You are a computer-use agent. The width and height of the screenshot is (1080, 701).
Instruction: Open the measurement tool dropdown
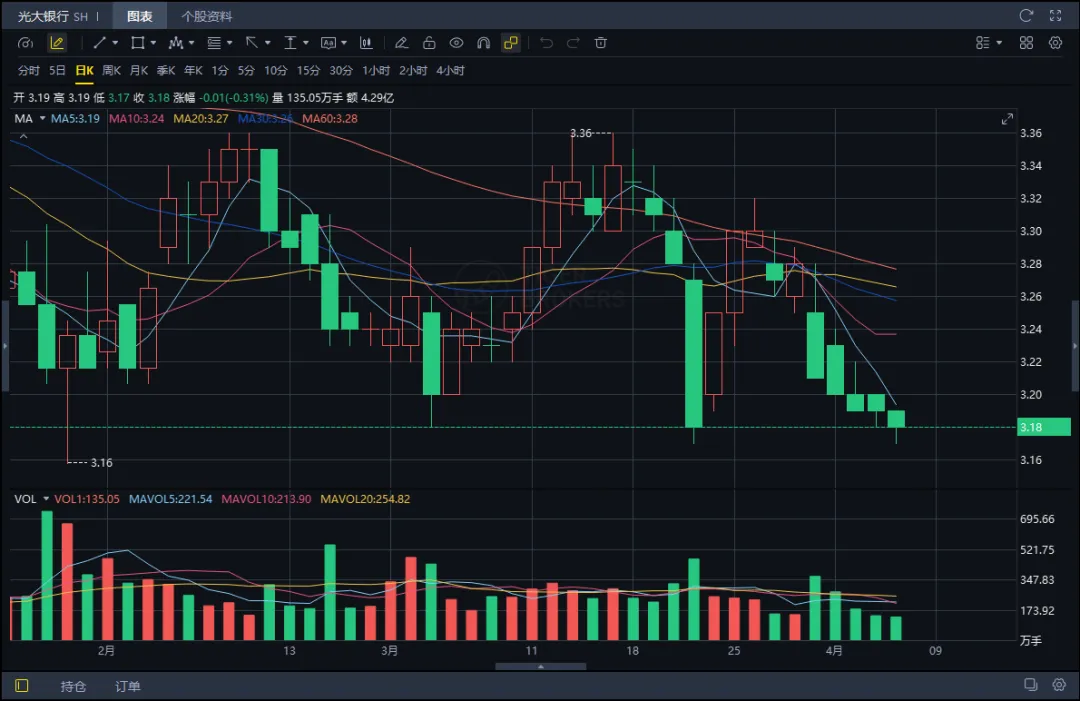click(x=306, y=43)
